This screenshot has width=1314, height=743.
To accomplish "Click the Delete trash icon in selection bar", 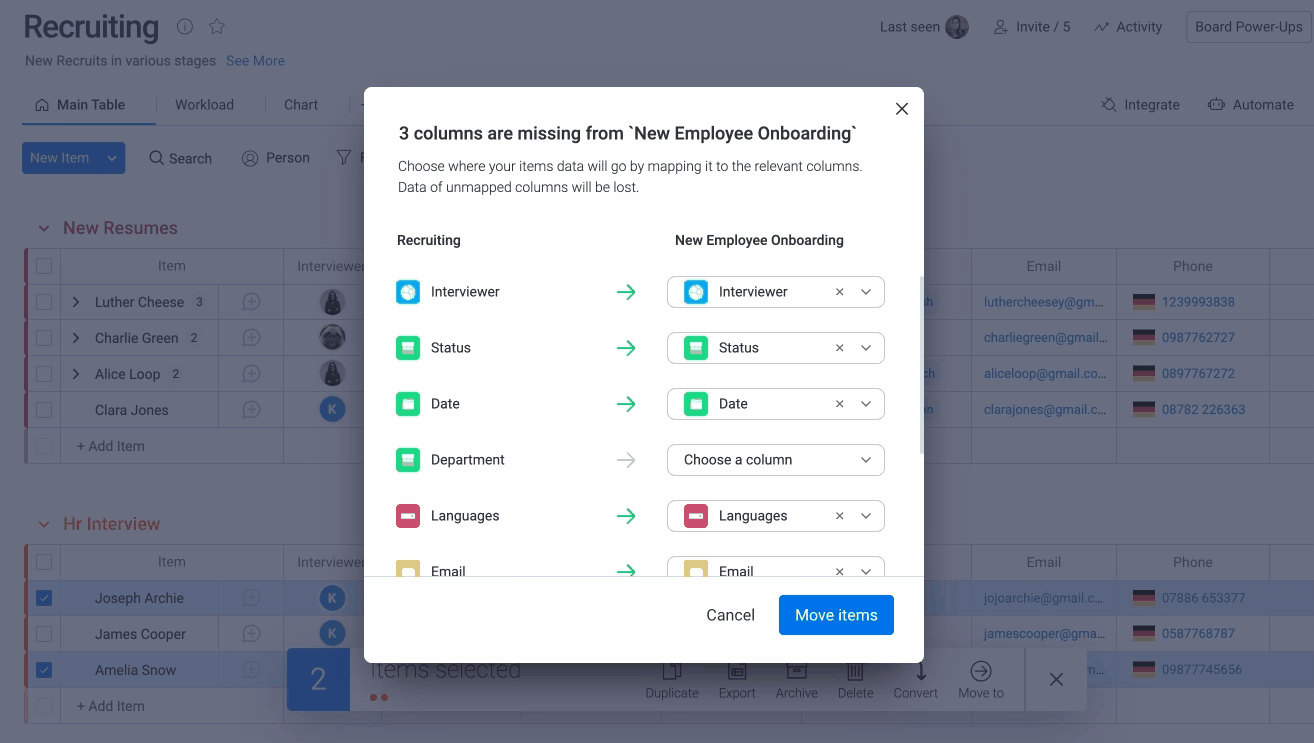I will coord(855,673).
